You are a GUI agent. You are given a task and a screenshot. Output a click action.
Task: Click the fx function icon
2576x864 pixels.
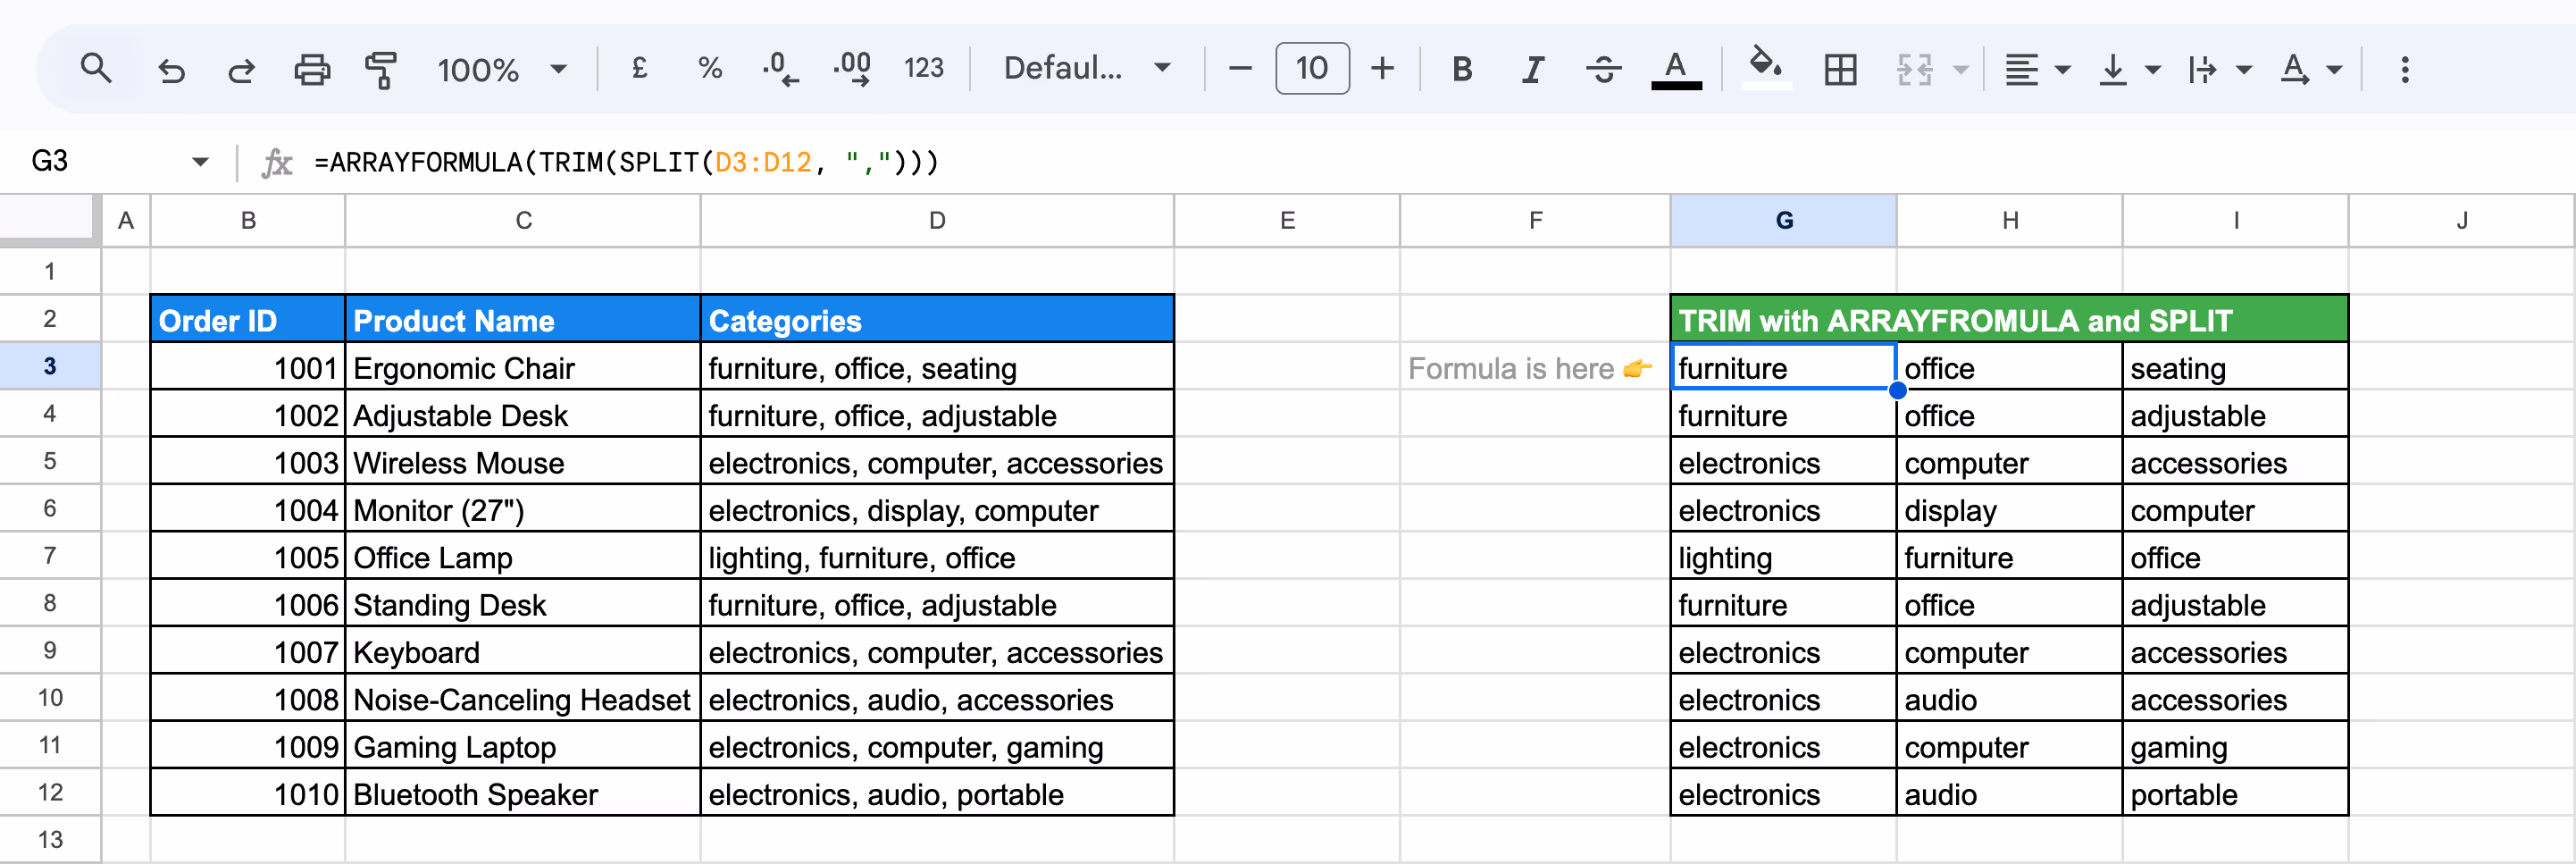tap(277, 162)
